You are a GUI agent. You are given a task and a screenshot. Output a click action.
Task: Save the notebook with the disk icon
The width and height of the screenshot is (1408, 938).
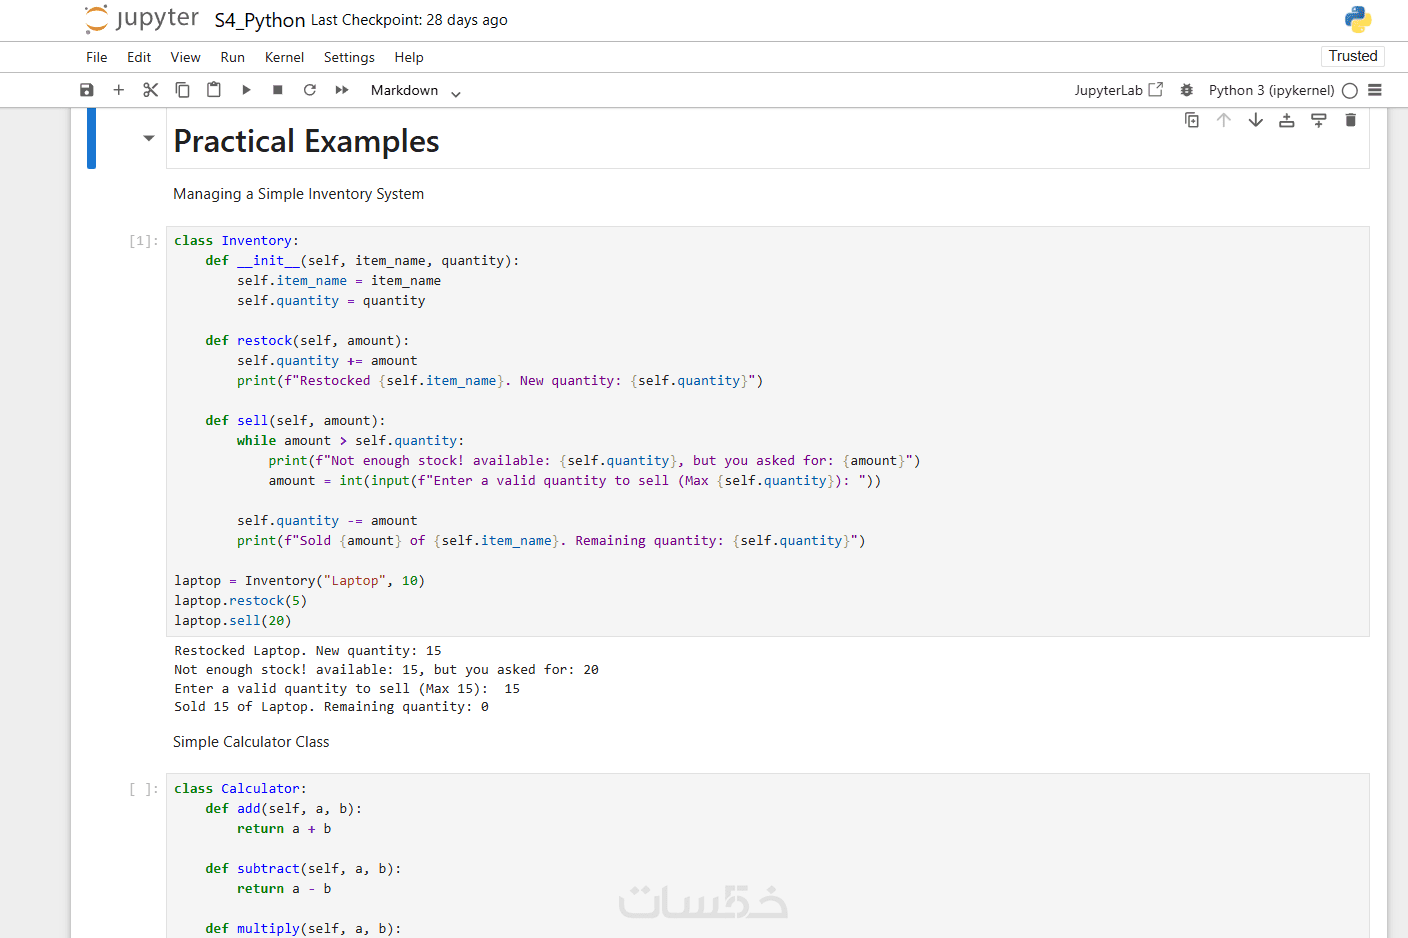click(x=87, y=90)
